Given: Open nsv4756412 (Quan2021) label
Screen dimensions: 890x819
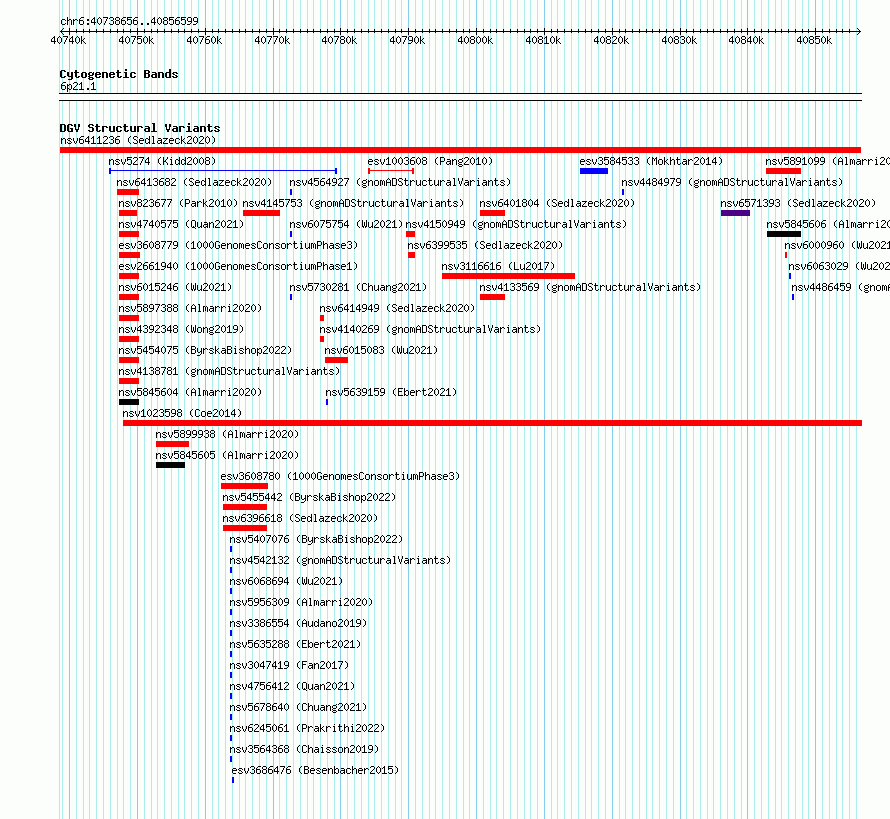Looking at the screenshot, I should (292, 686).
